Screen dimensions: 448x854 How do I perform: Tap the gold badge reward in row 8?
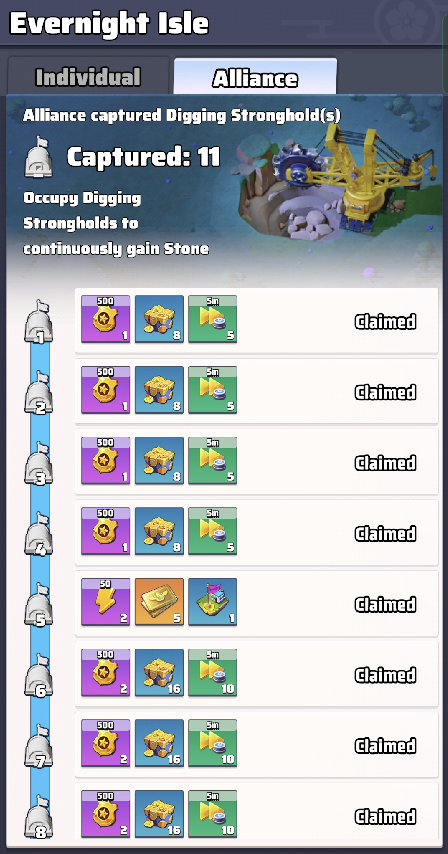[x=106, y=814]
